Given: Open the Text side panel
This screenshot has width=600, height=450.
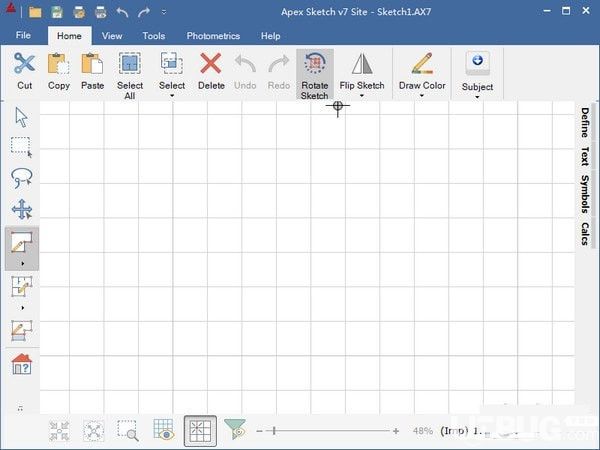Looking at the screenshot, I should [x=585, y=156].
